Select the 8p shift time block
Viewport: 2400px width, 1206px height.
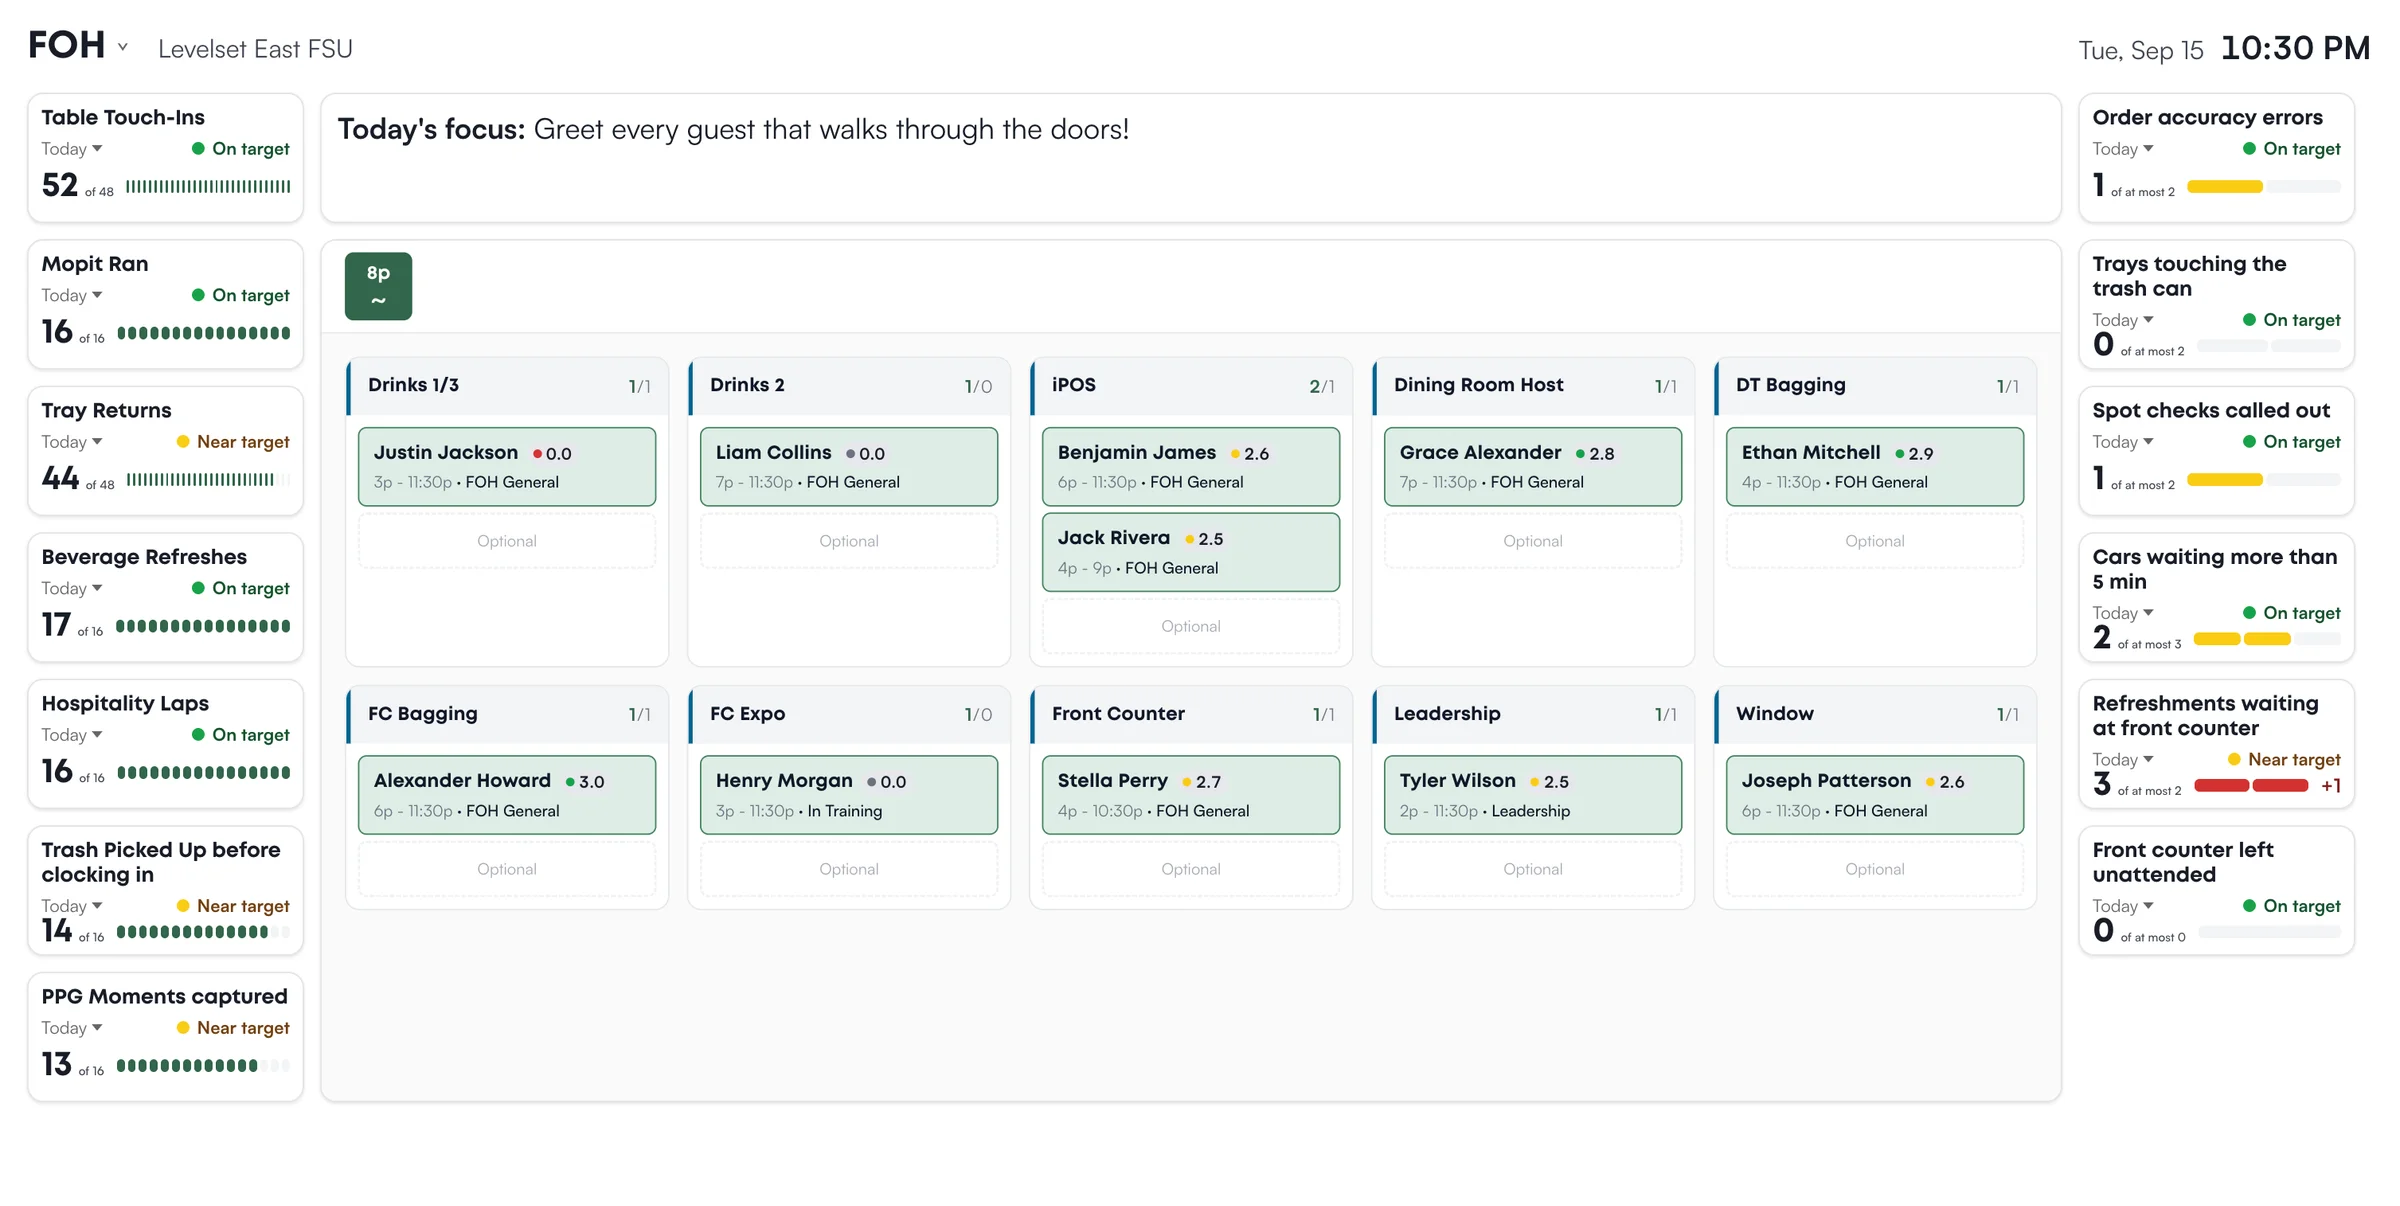pos(378,286)
